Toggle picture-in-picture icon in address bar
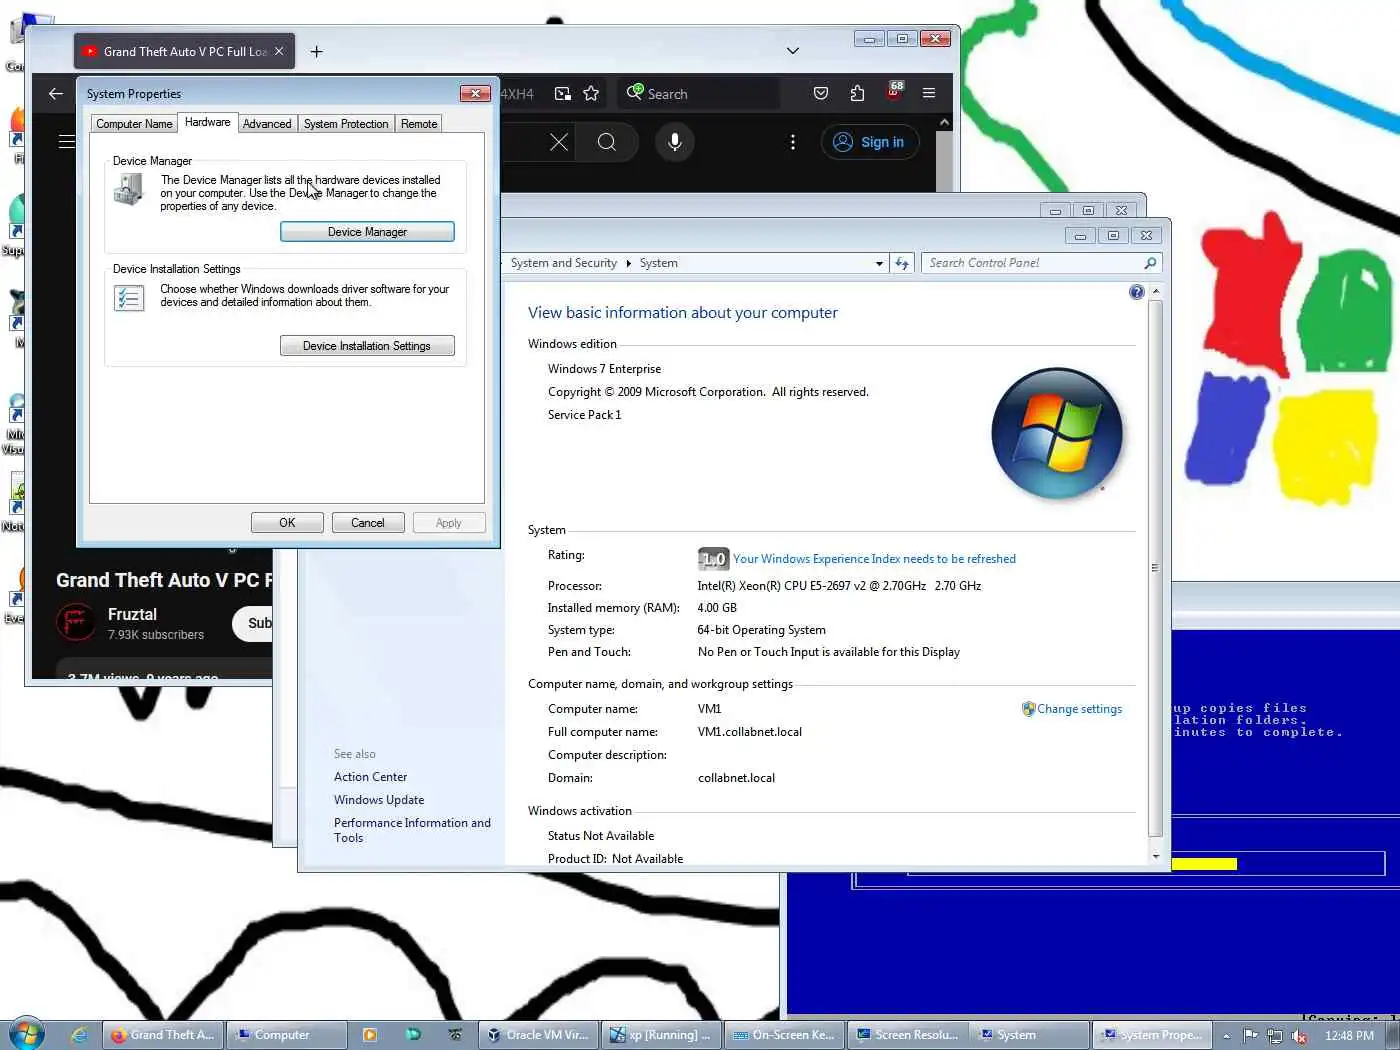The image size is (1400, 1050). click(x=563, y=94)
